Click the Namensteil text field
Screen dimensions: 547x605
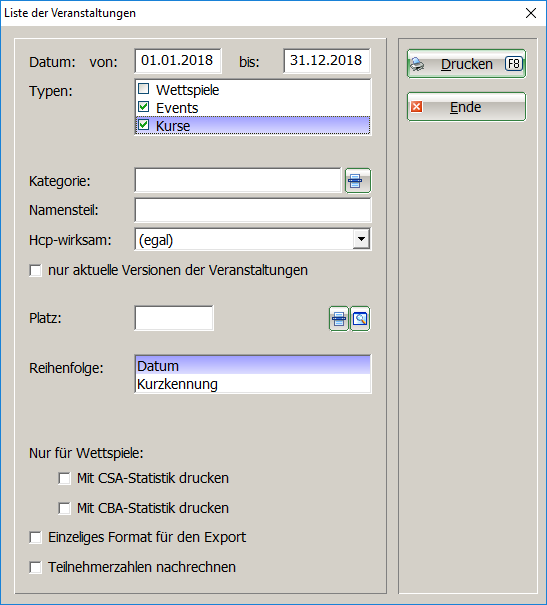(x=253, y=210)
